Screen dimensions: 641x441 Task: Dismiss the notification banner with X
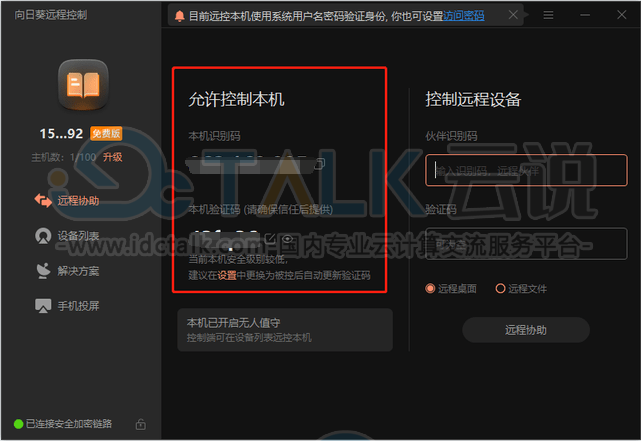(513, 15)
